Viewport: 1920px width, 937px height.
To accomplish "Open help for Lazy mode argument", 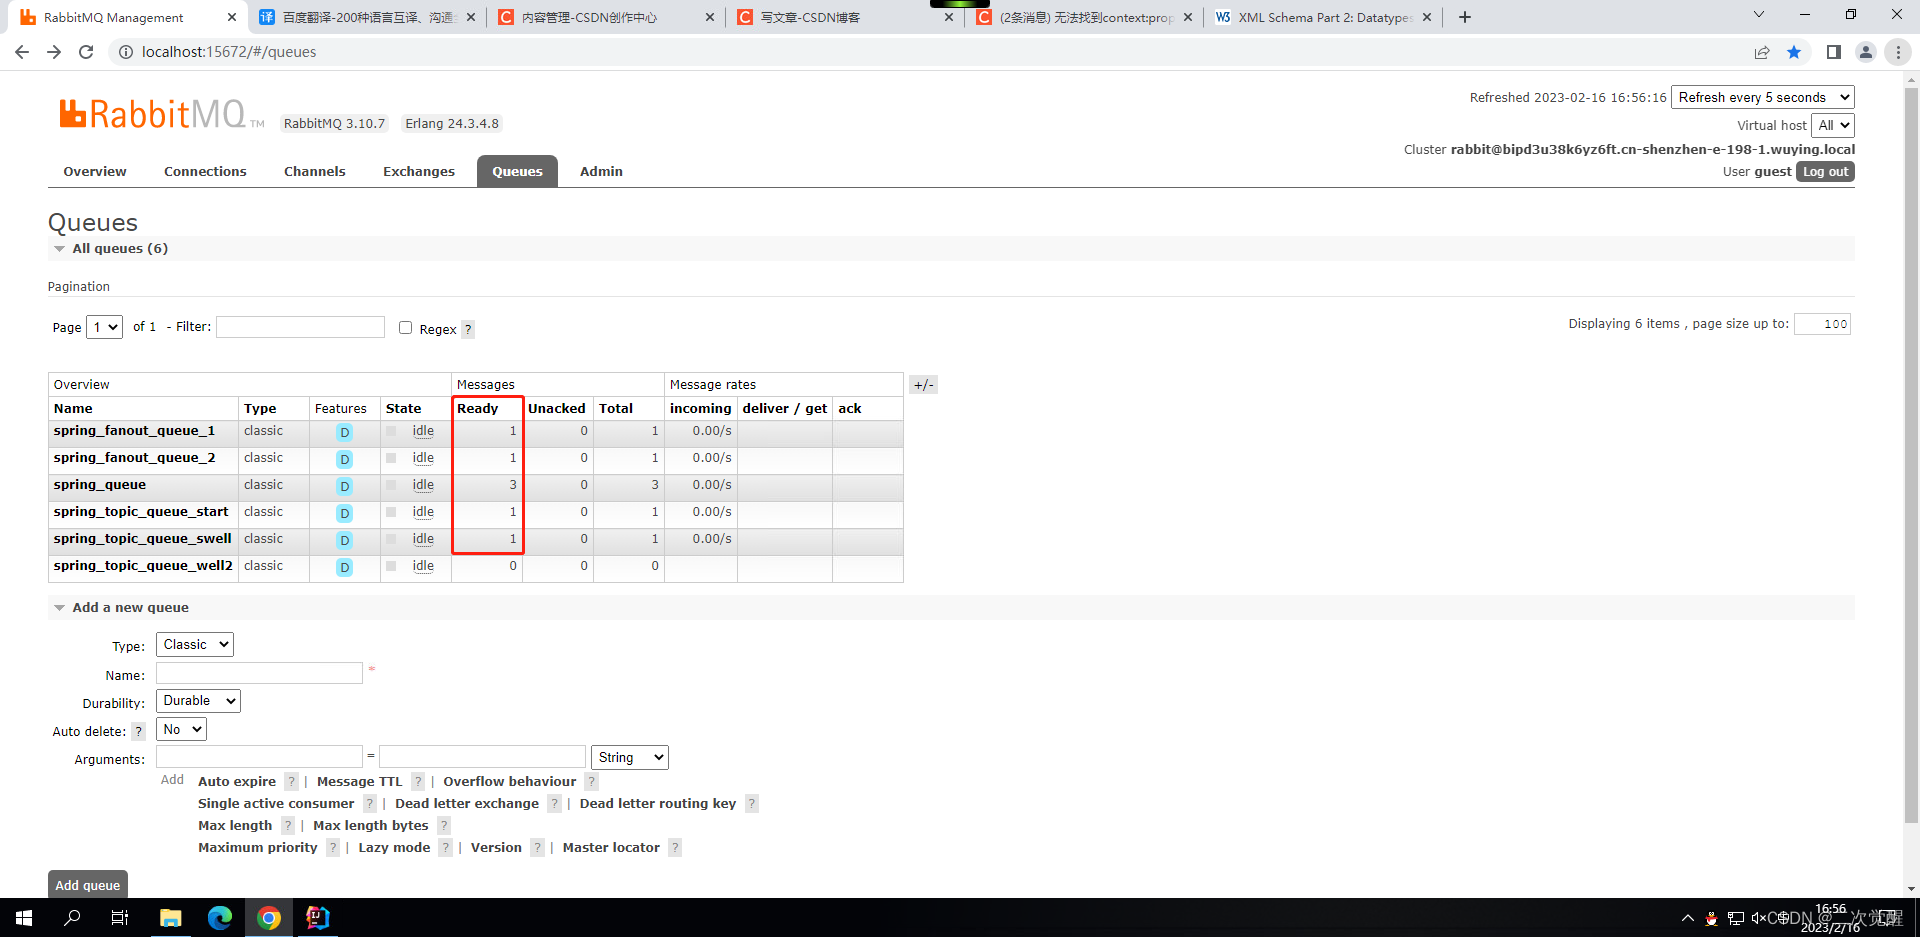I will click(x=446, y=847).
